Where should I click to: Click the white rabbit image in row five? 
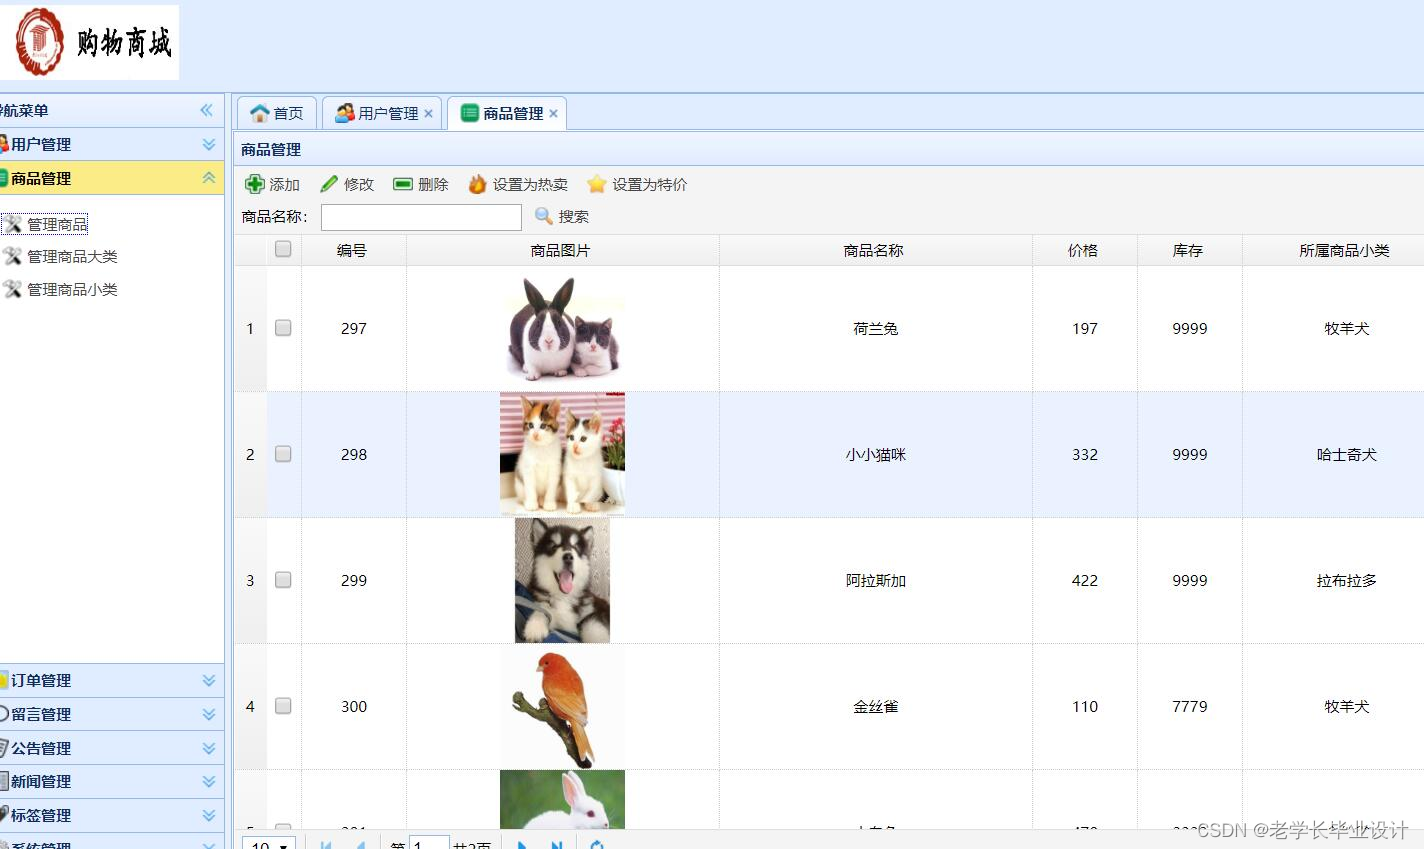point(562,799)
